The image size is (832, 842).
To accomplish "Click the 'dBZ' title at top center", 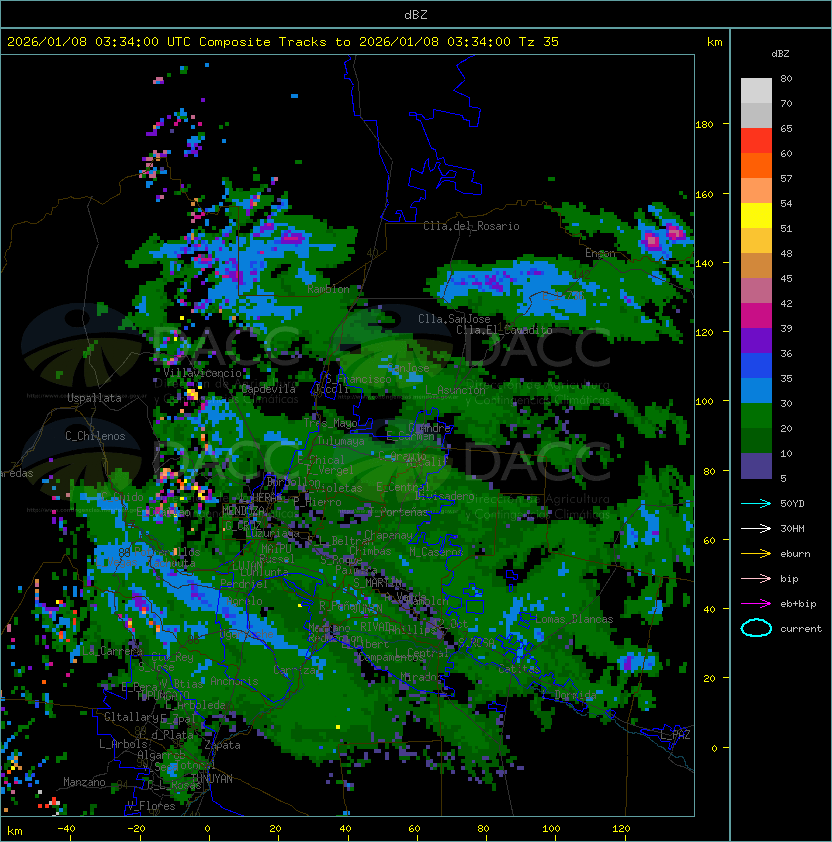I will click(x=416, y=15).
